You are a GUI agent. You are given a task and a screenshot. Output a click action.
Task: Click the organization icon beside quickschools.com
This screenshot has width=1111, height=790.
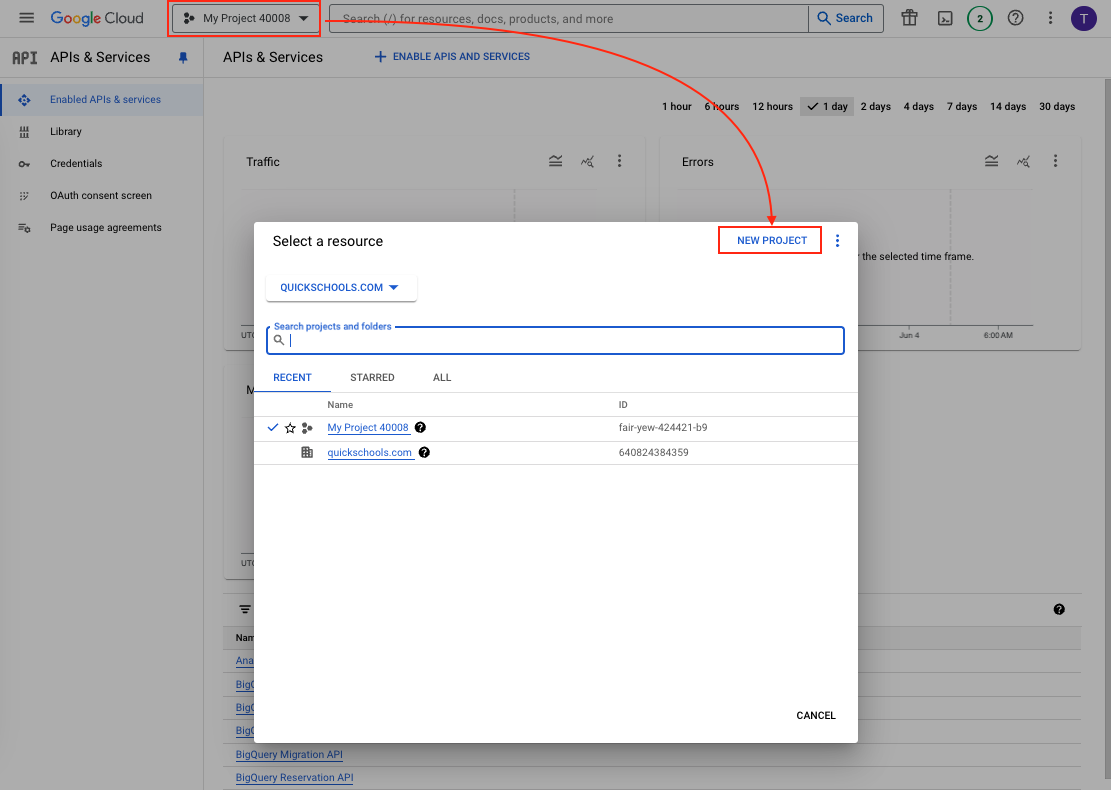tap(307, 452)
